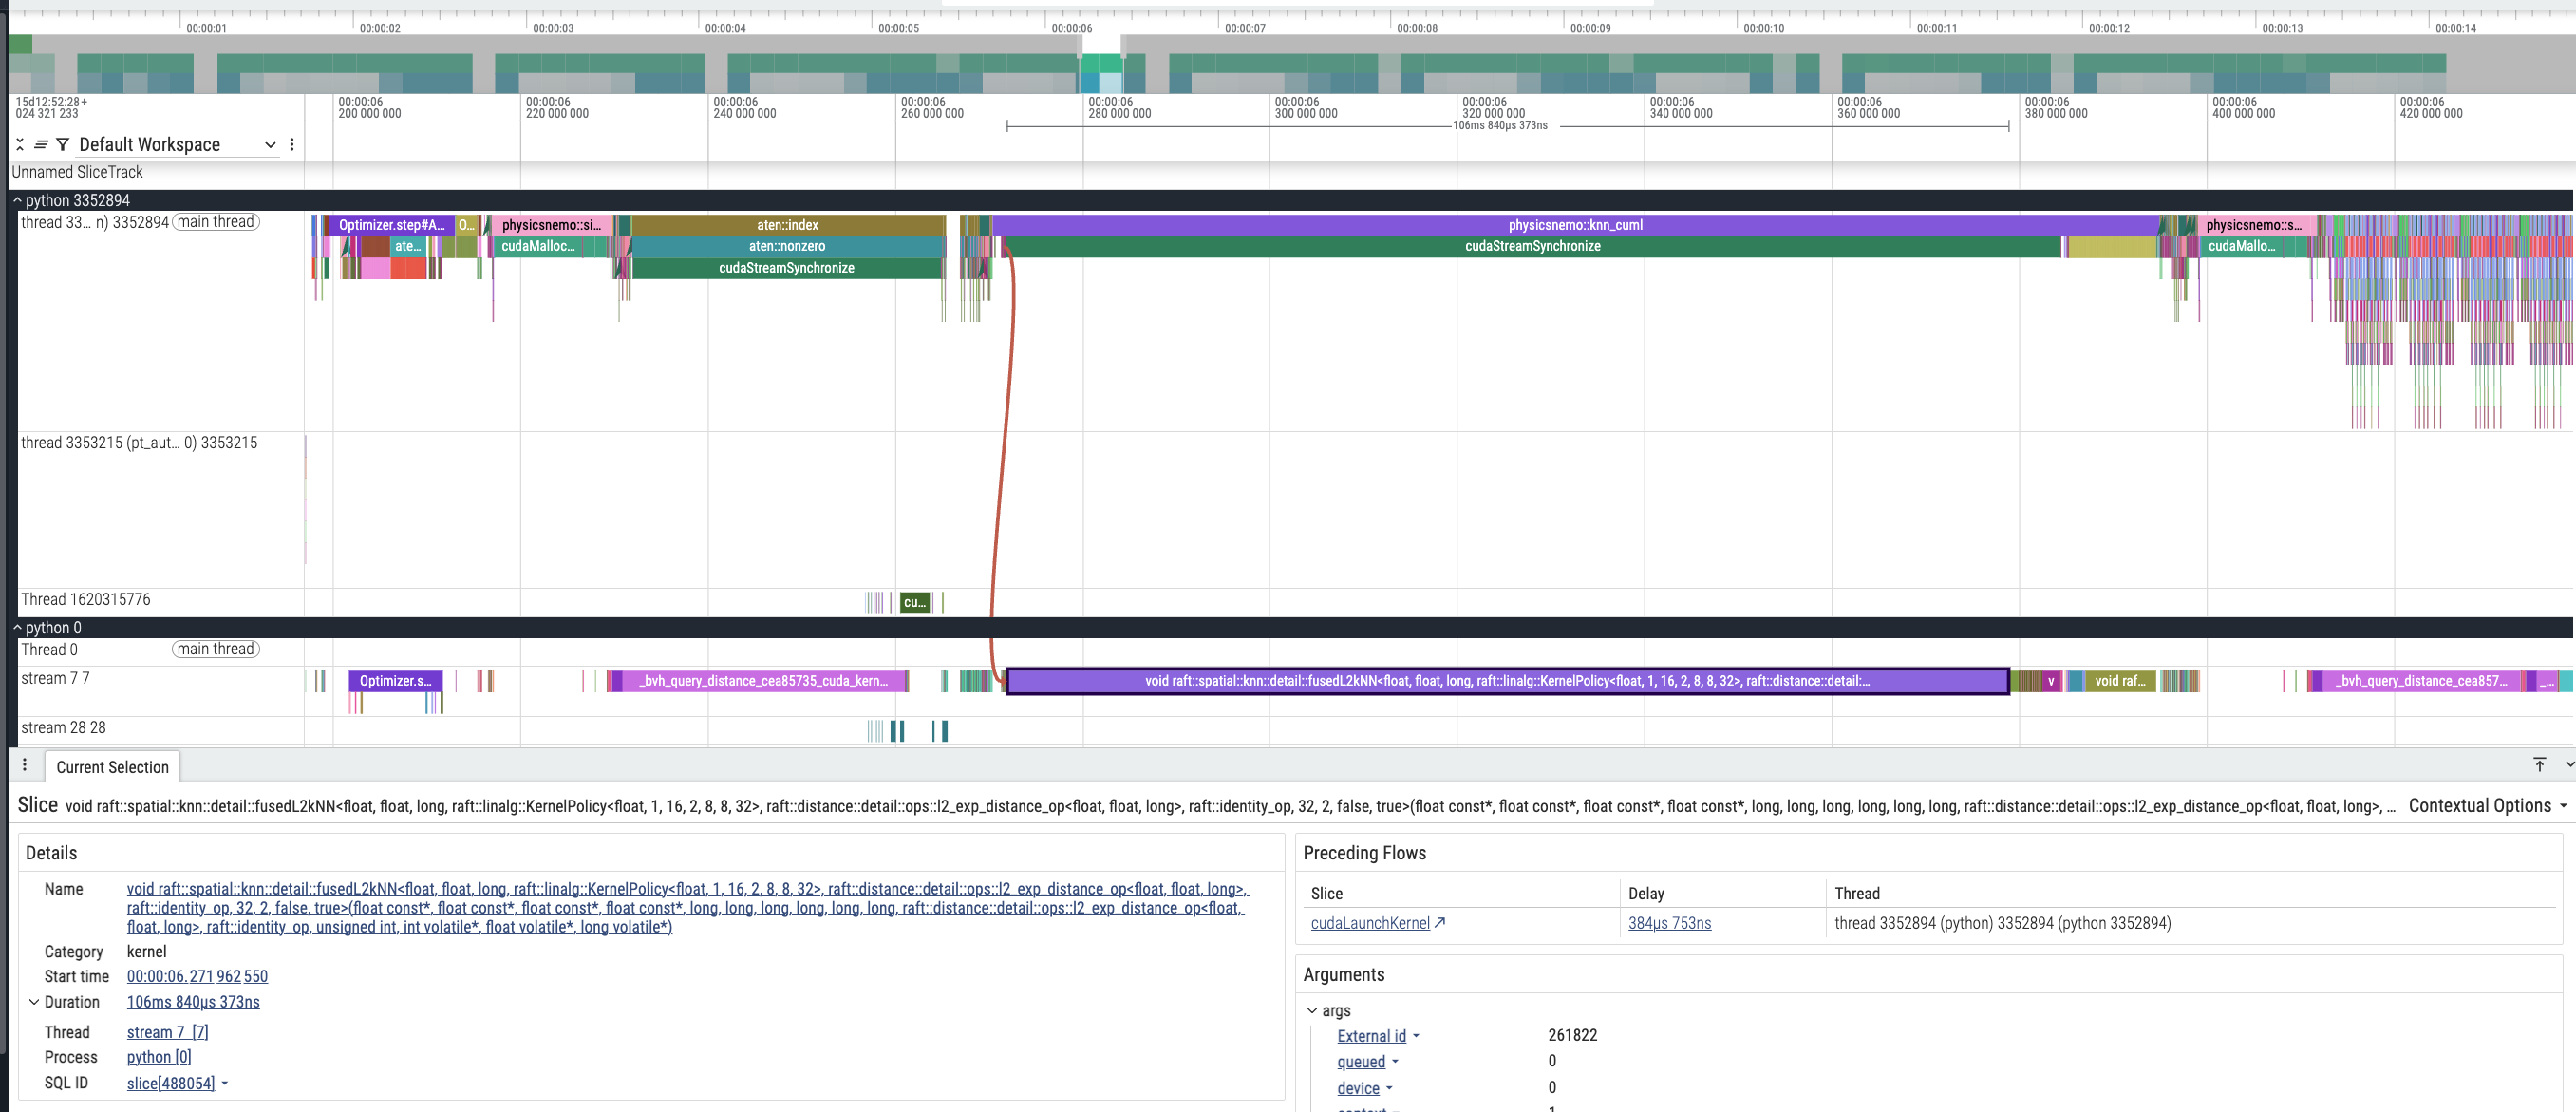Click the drawer three-dot menu icon

coord(25,765)
